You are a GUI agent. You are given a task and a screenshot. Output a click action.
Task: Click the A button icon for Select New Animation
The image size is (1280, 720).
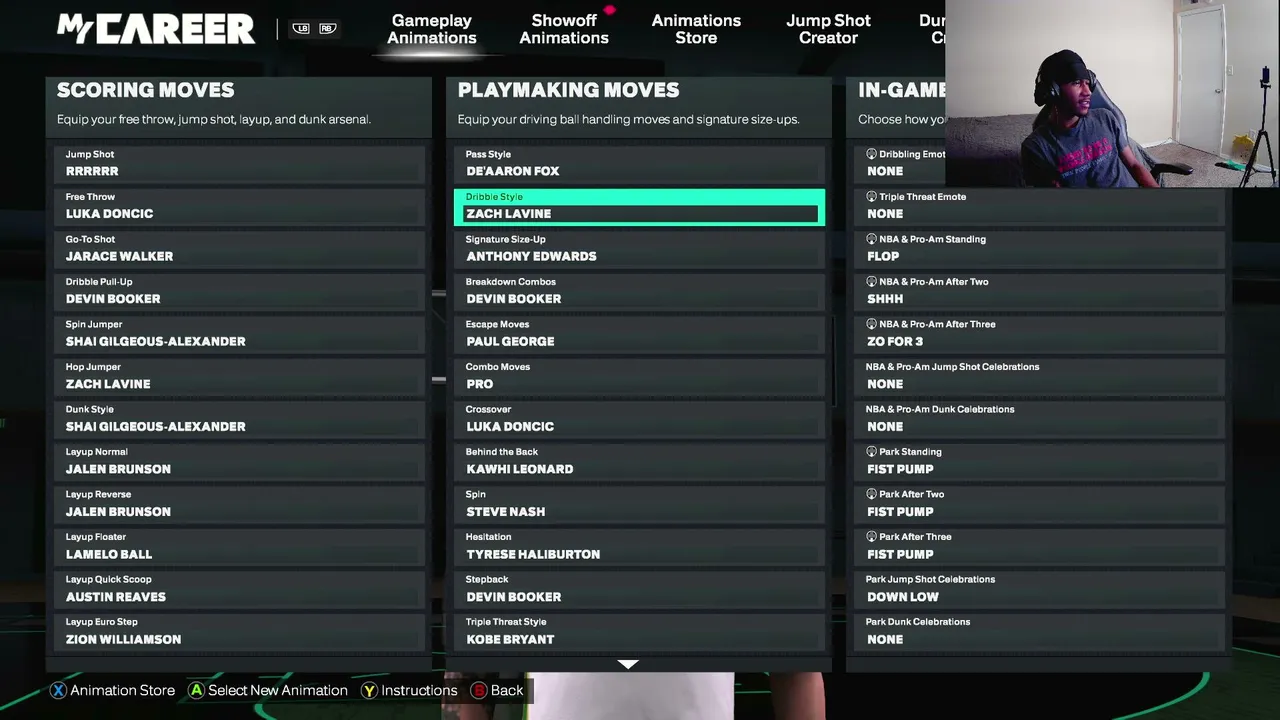(x=196, y=690)
